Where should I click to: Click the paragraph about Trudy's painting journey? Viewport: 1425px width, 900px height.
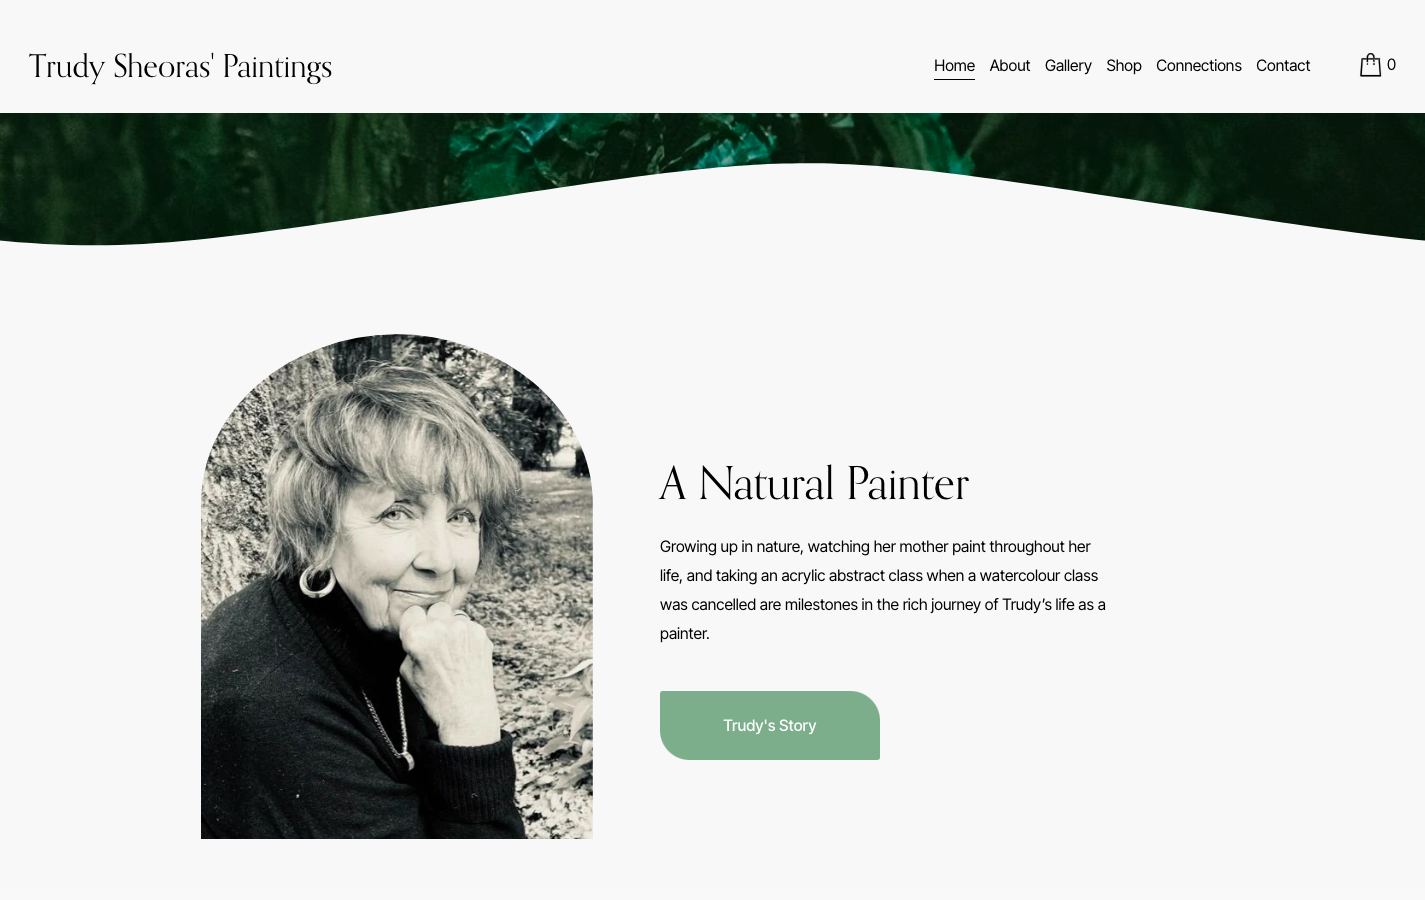pyautogui.click(x=883, y=590)
